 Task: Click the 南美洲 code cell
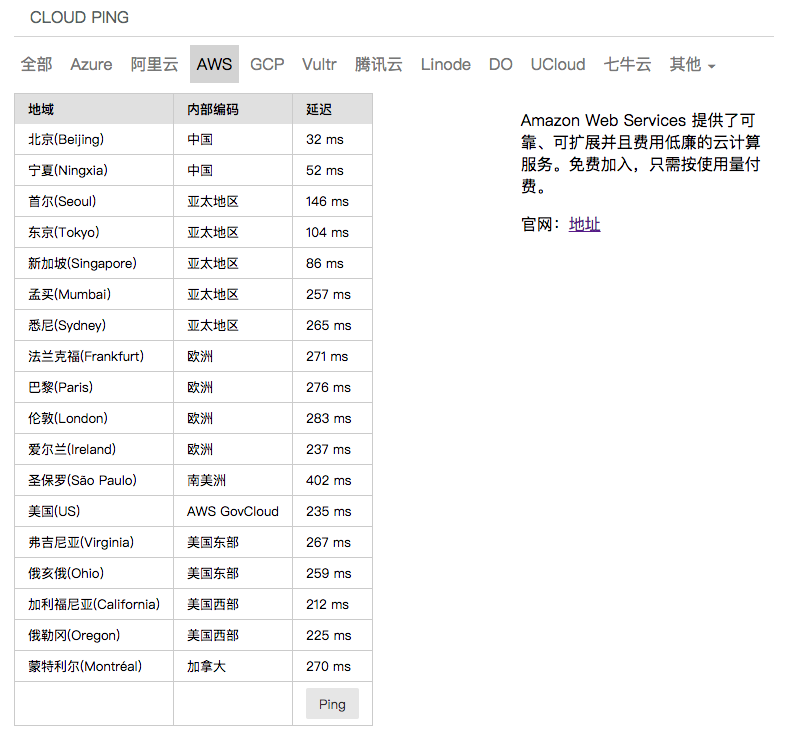coord(233,481)
